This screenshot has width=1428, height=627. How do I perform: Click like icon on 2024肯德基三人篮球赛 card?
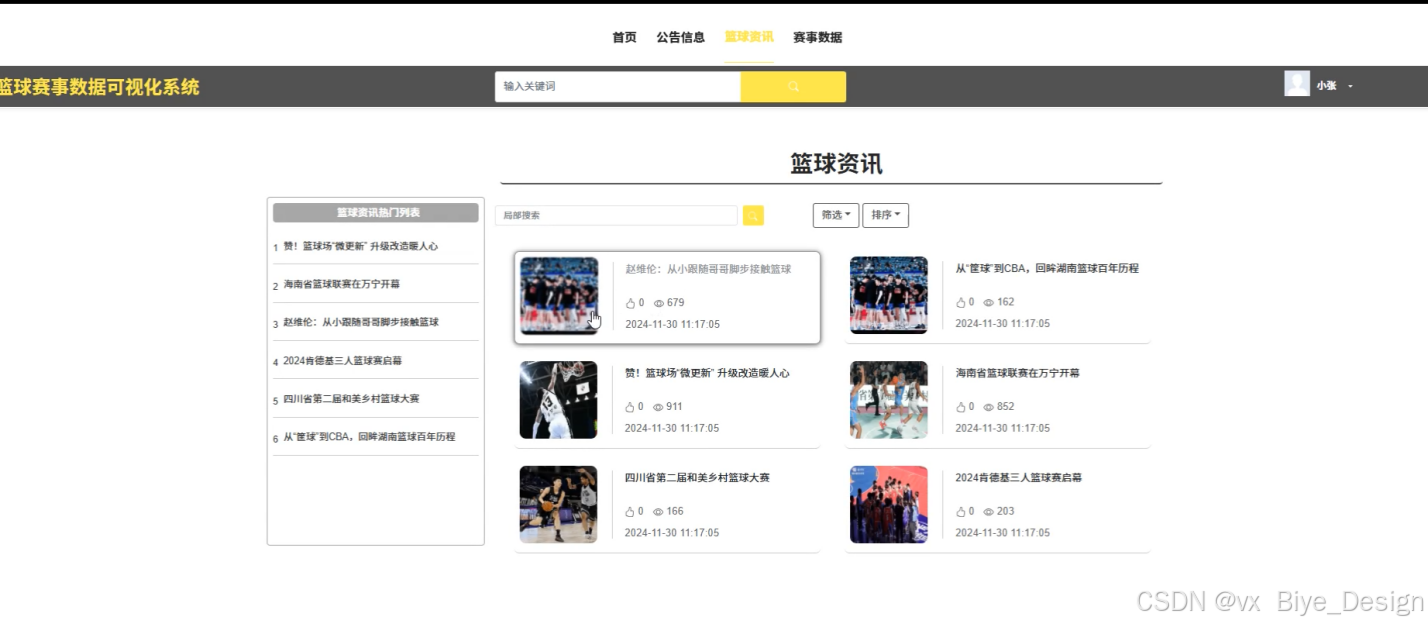(x=961, y=511)
